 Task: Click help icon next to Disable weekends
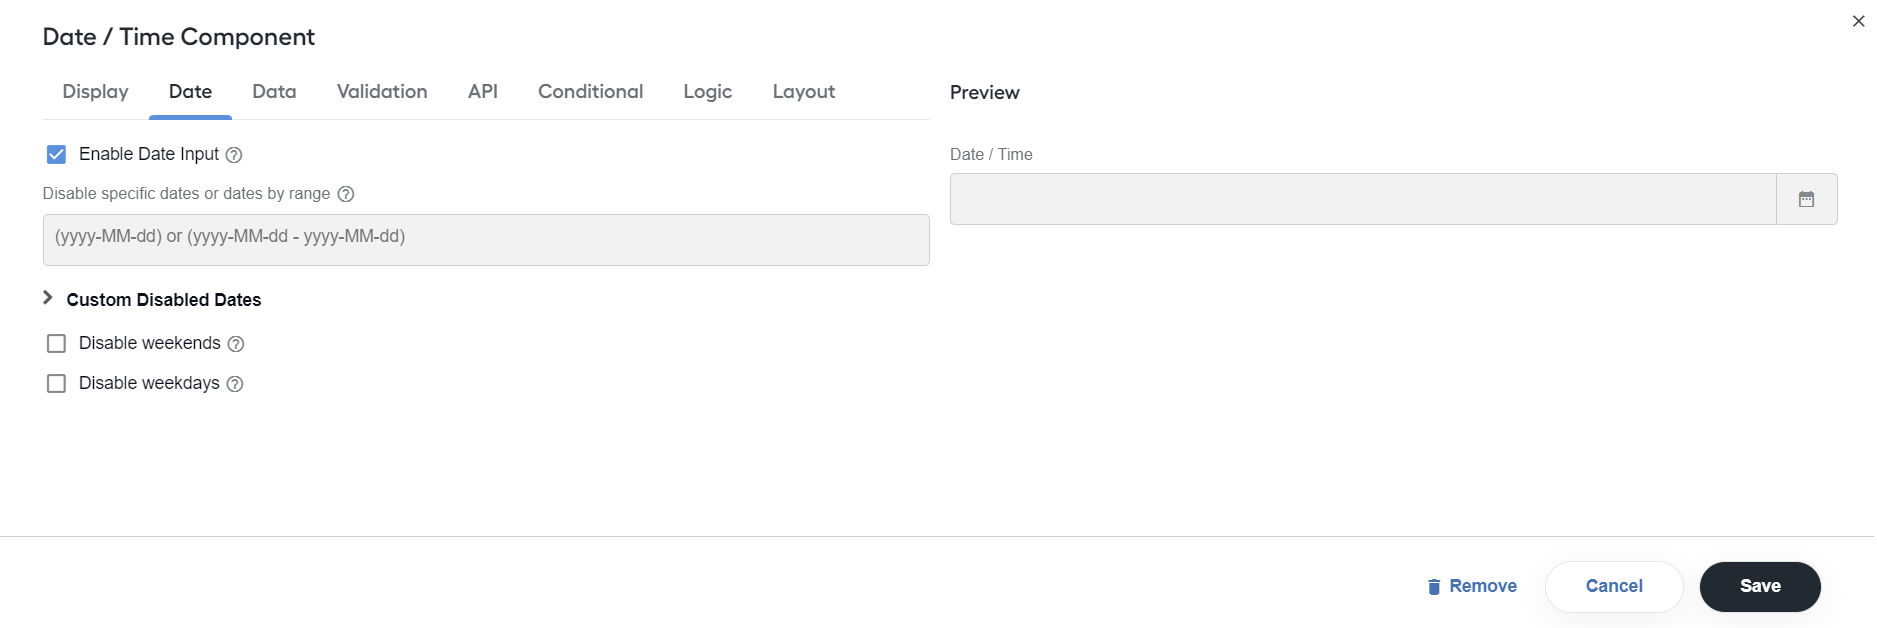236,344
